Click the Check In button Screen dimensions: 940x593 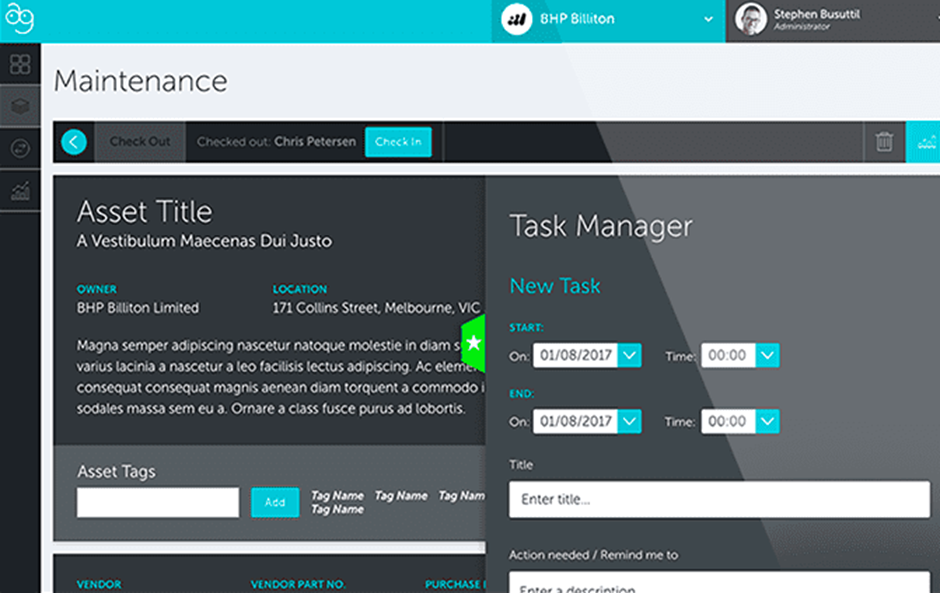tap(398, 142)
